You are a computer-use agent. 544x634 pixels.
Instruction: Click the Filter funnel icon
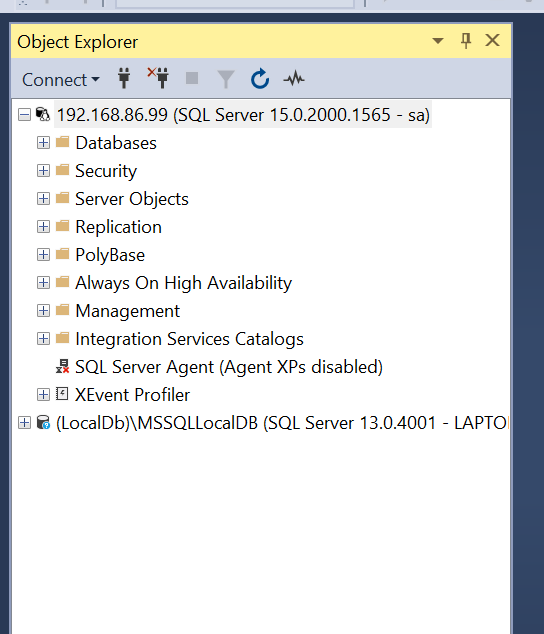point(226,79)
